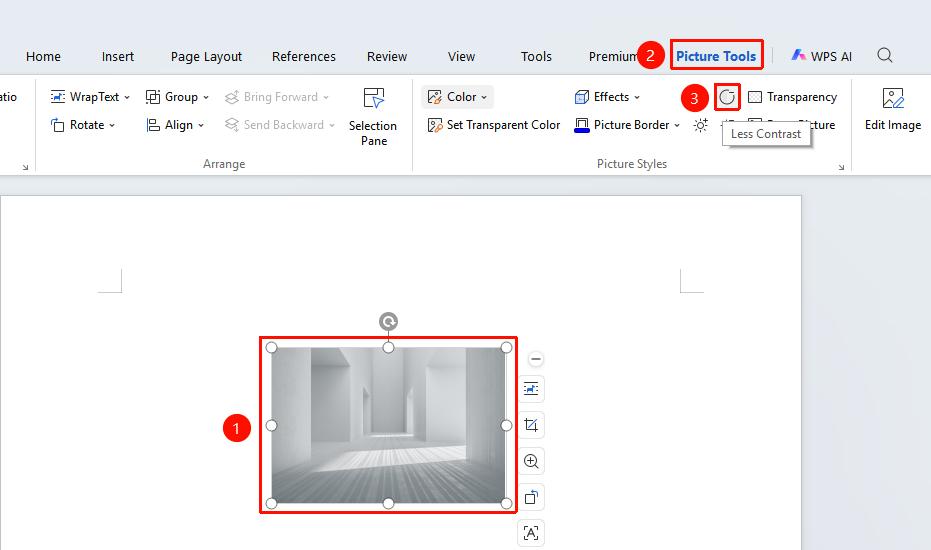Open the Color dropdown
This screenshot has width=931, height=550.
coord(457,97)
